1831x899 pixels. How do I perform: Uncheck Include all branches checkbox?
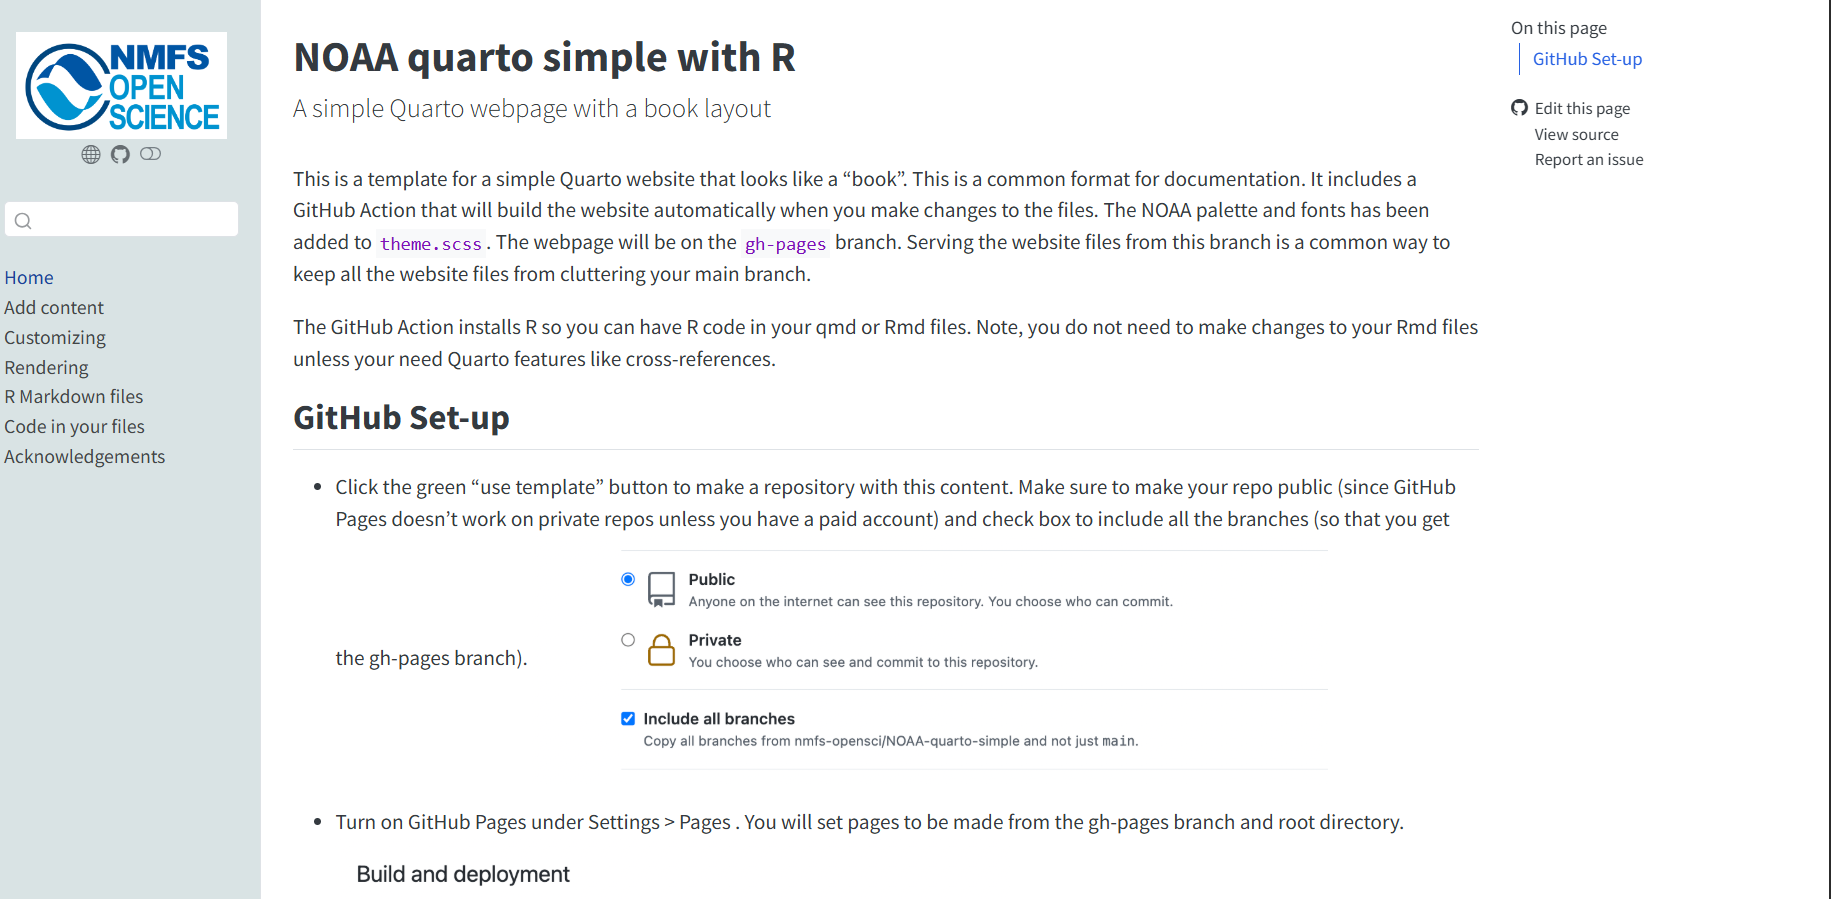click(628, 718)
